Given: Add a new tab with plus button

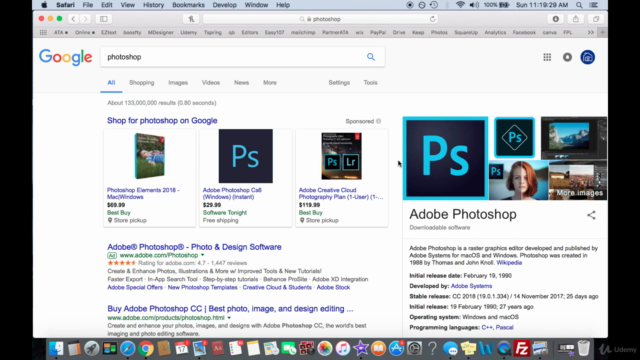Looking at the screenshot, I should 602,32.
